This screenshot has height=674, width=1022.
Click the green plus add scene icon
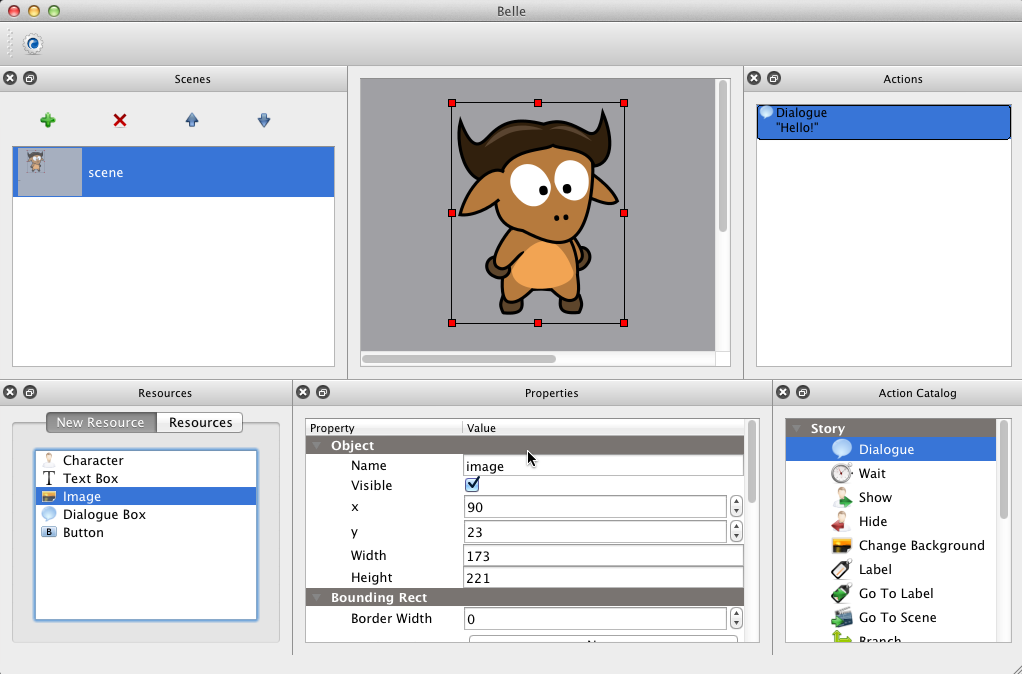coord(47,120)
